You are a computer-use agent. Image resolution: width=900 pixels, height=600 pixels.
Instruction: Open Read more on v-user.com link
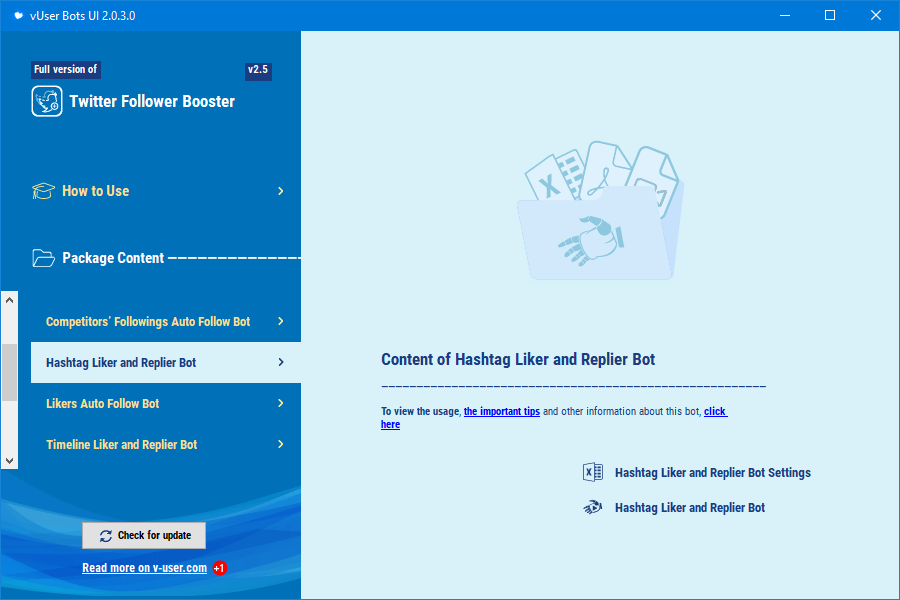145,568
